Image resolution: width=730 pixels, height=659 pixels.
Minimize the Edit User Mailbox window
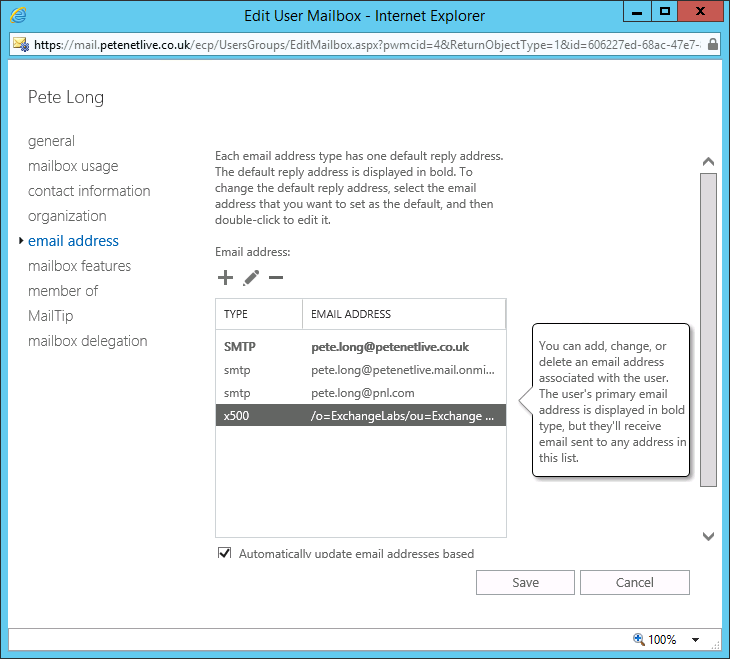[637, 11]
